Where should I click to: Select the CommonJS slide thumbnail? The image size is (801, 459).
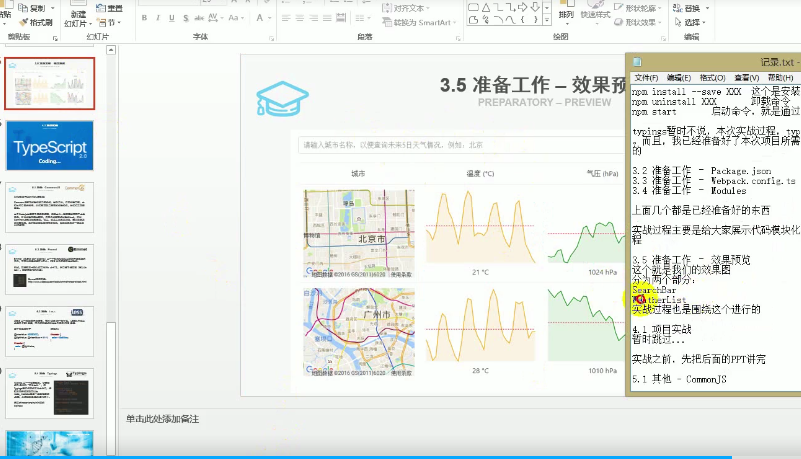[50, 207]
